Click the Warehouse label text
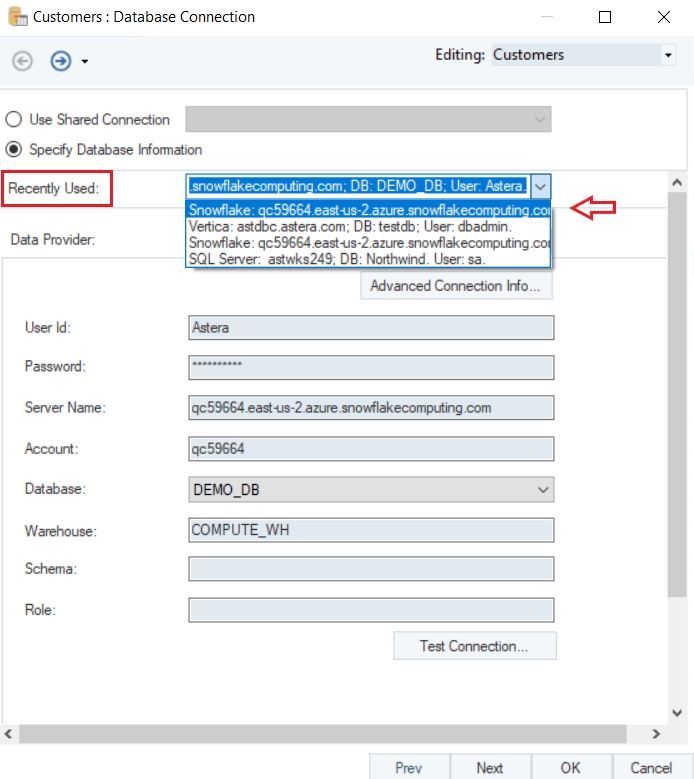 61,531
